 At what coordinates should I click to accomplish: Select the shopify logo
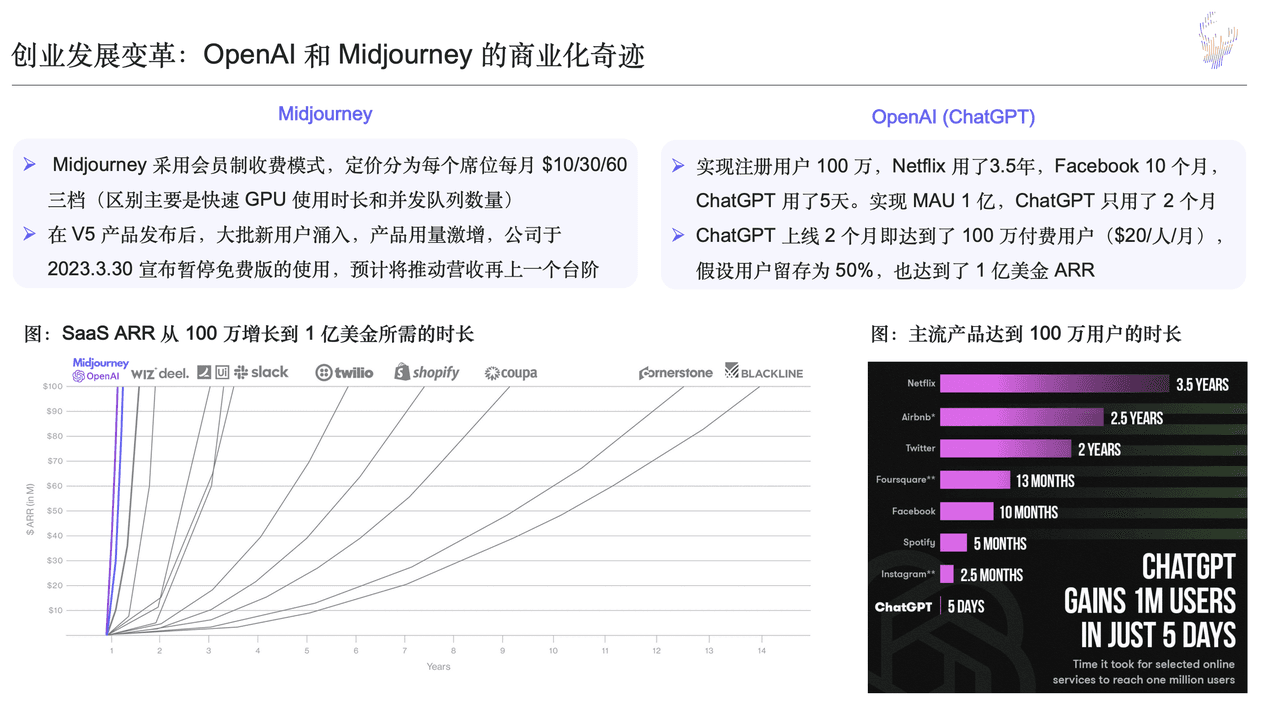coord(427,372)
